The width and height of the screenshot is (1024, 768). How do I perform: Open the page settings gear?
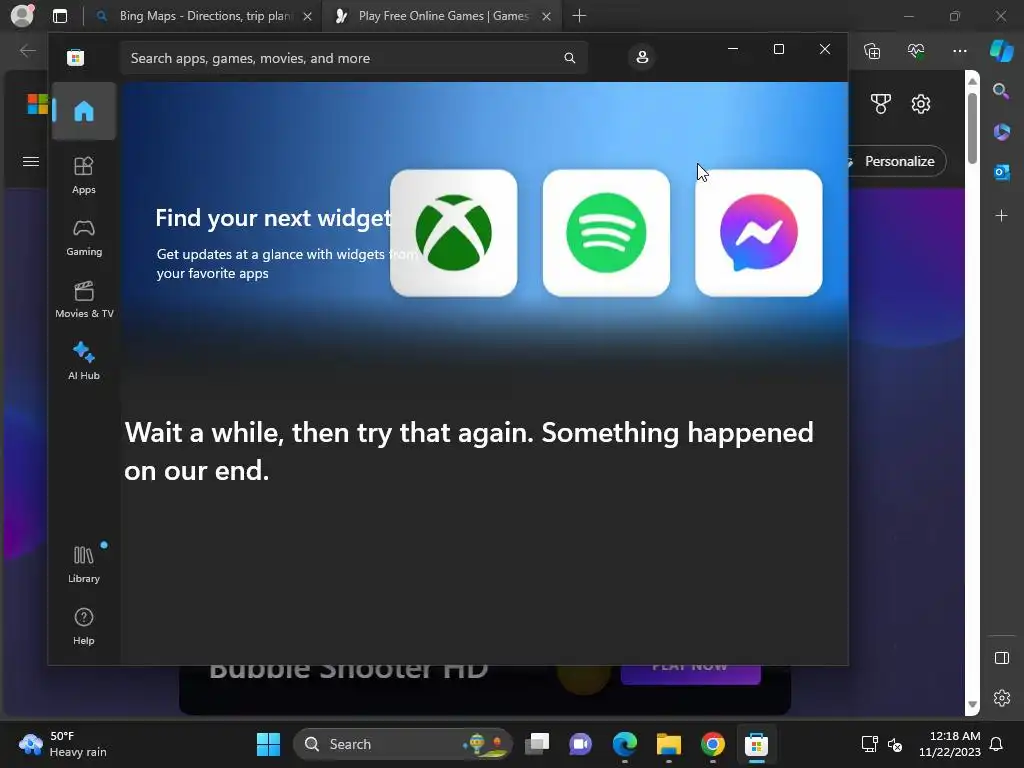coord(921,104)
